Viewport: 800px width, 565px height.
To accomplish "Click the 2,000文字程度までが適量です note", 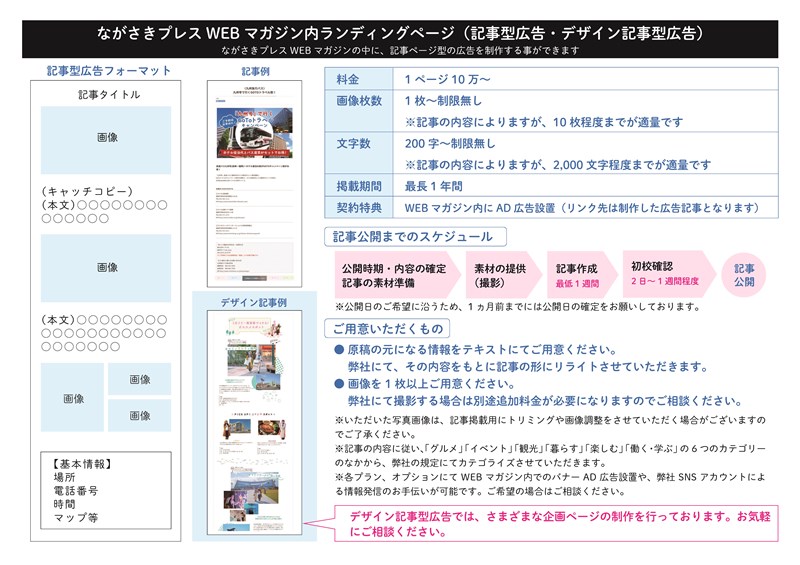I will coord(558,165).
